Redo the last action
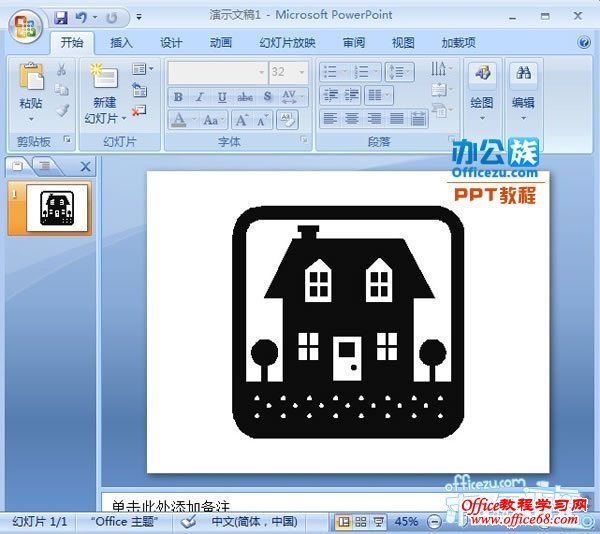 tap(112, 18)
